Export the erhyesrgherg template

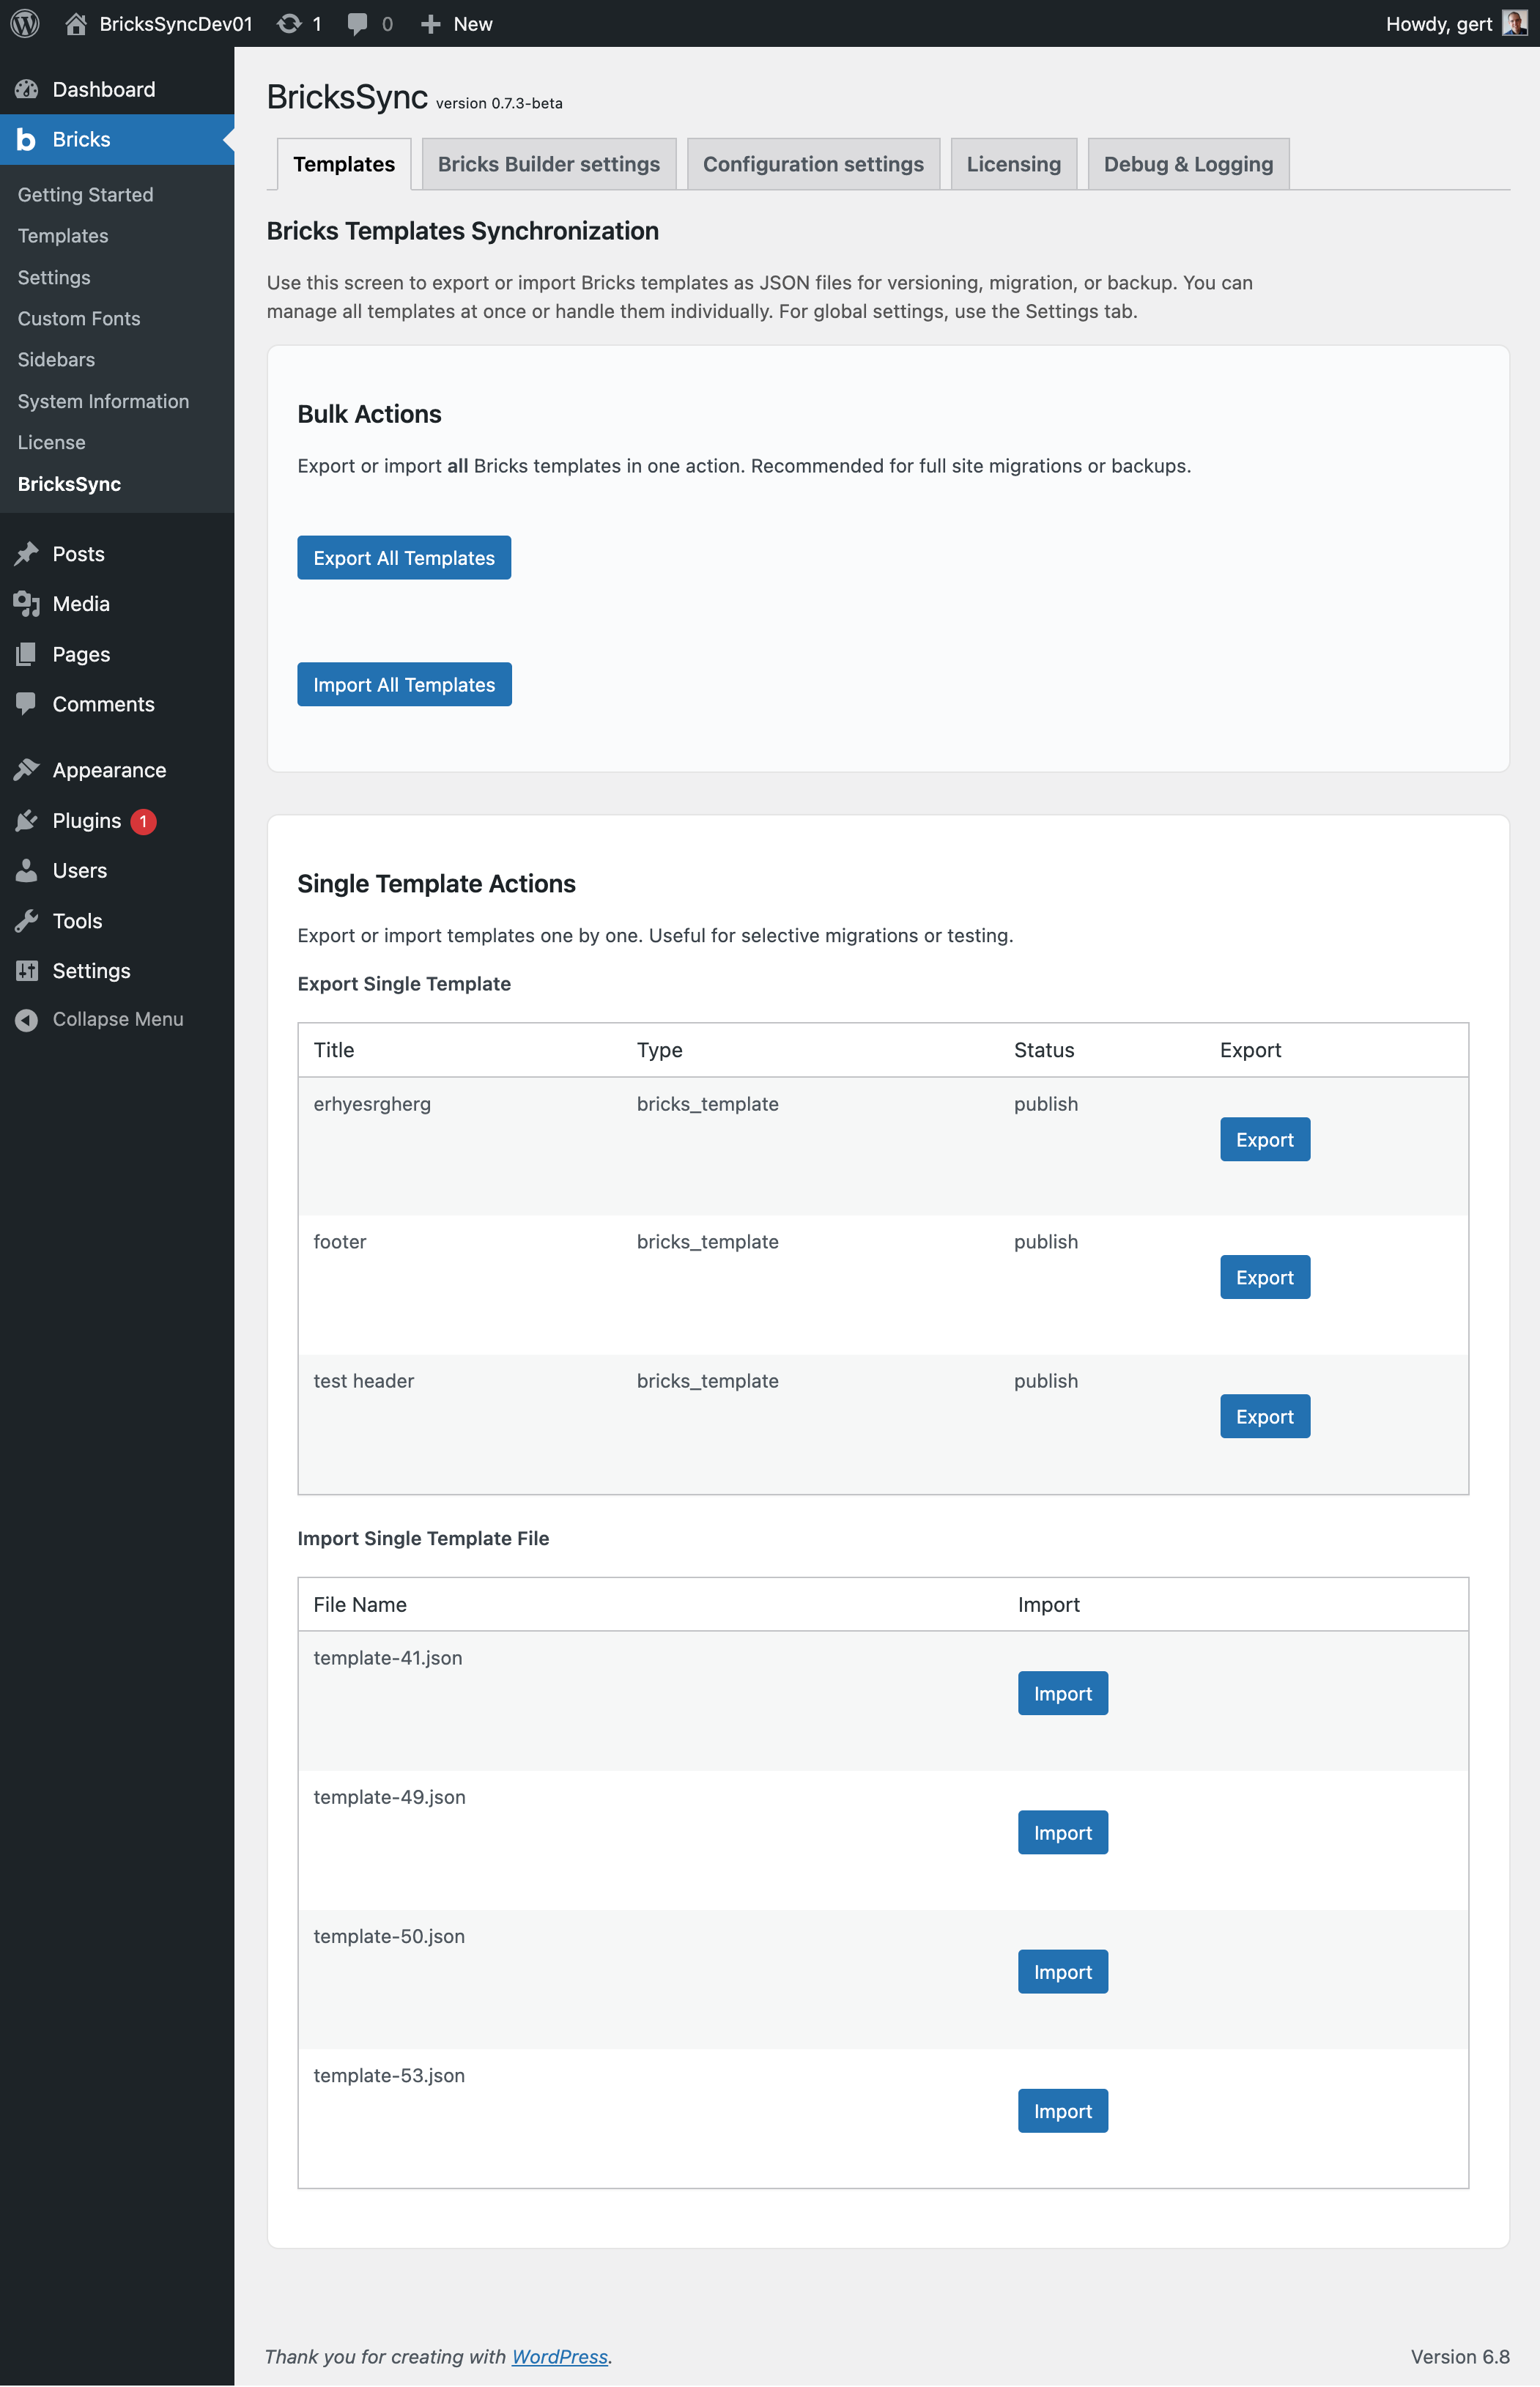pos(1265,1140)
